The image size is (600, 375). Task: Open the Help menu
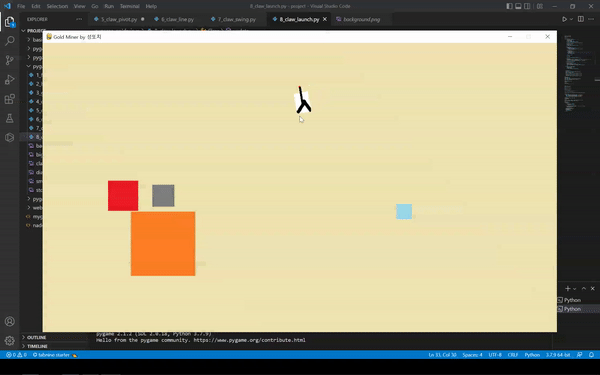pyautogui.click(x=151, y=6)
